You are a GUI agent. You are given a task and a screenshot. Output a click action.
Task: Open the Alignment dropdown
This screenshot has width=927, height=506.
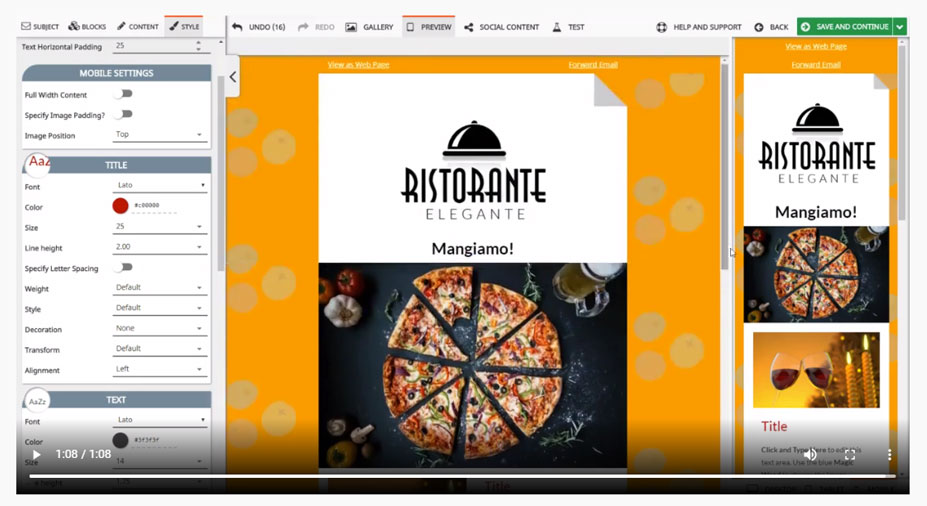[159, 369]
